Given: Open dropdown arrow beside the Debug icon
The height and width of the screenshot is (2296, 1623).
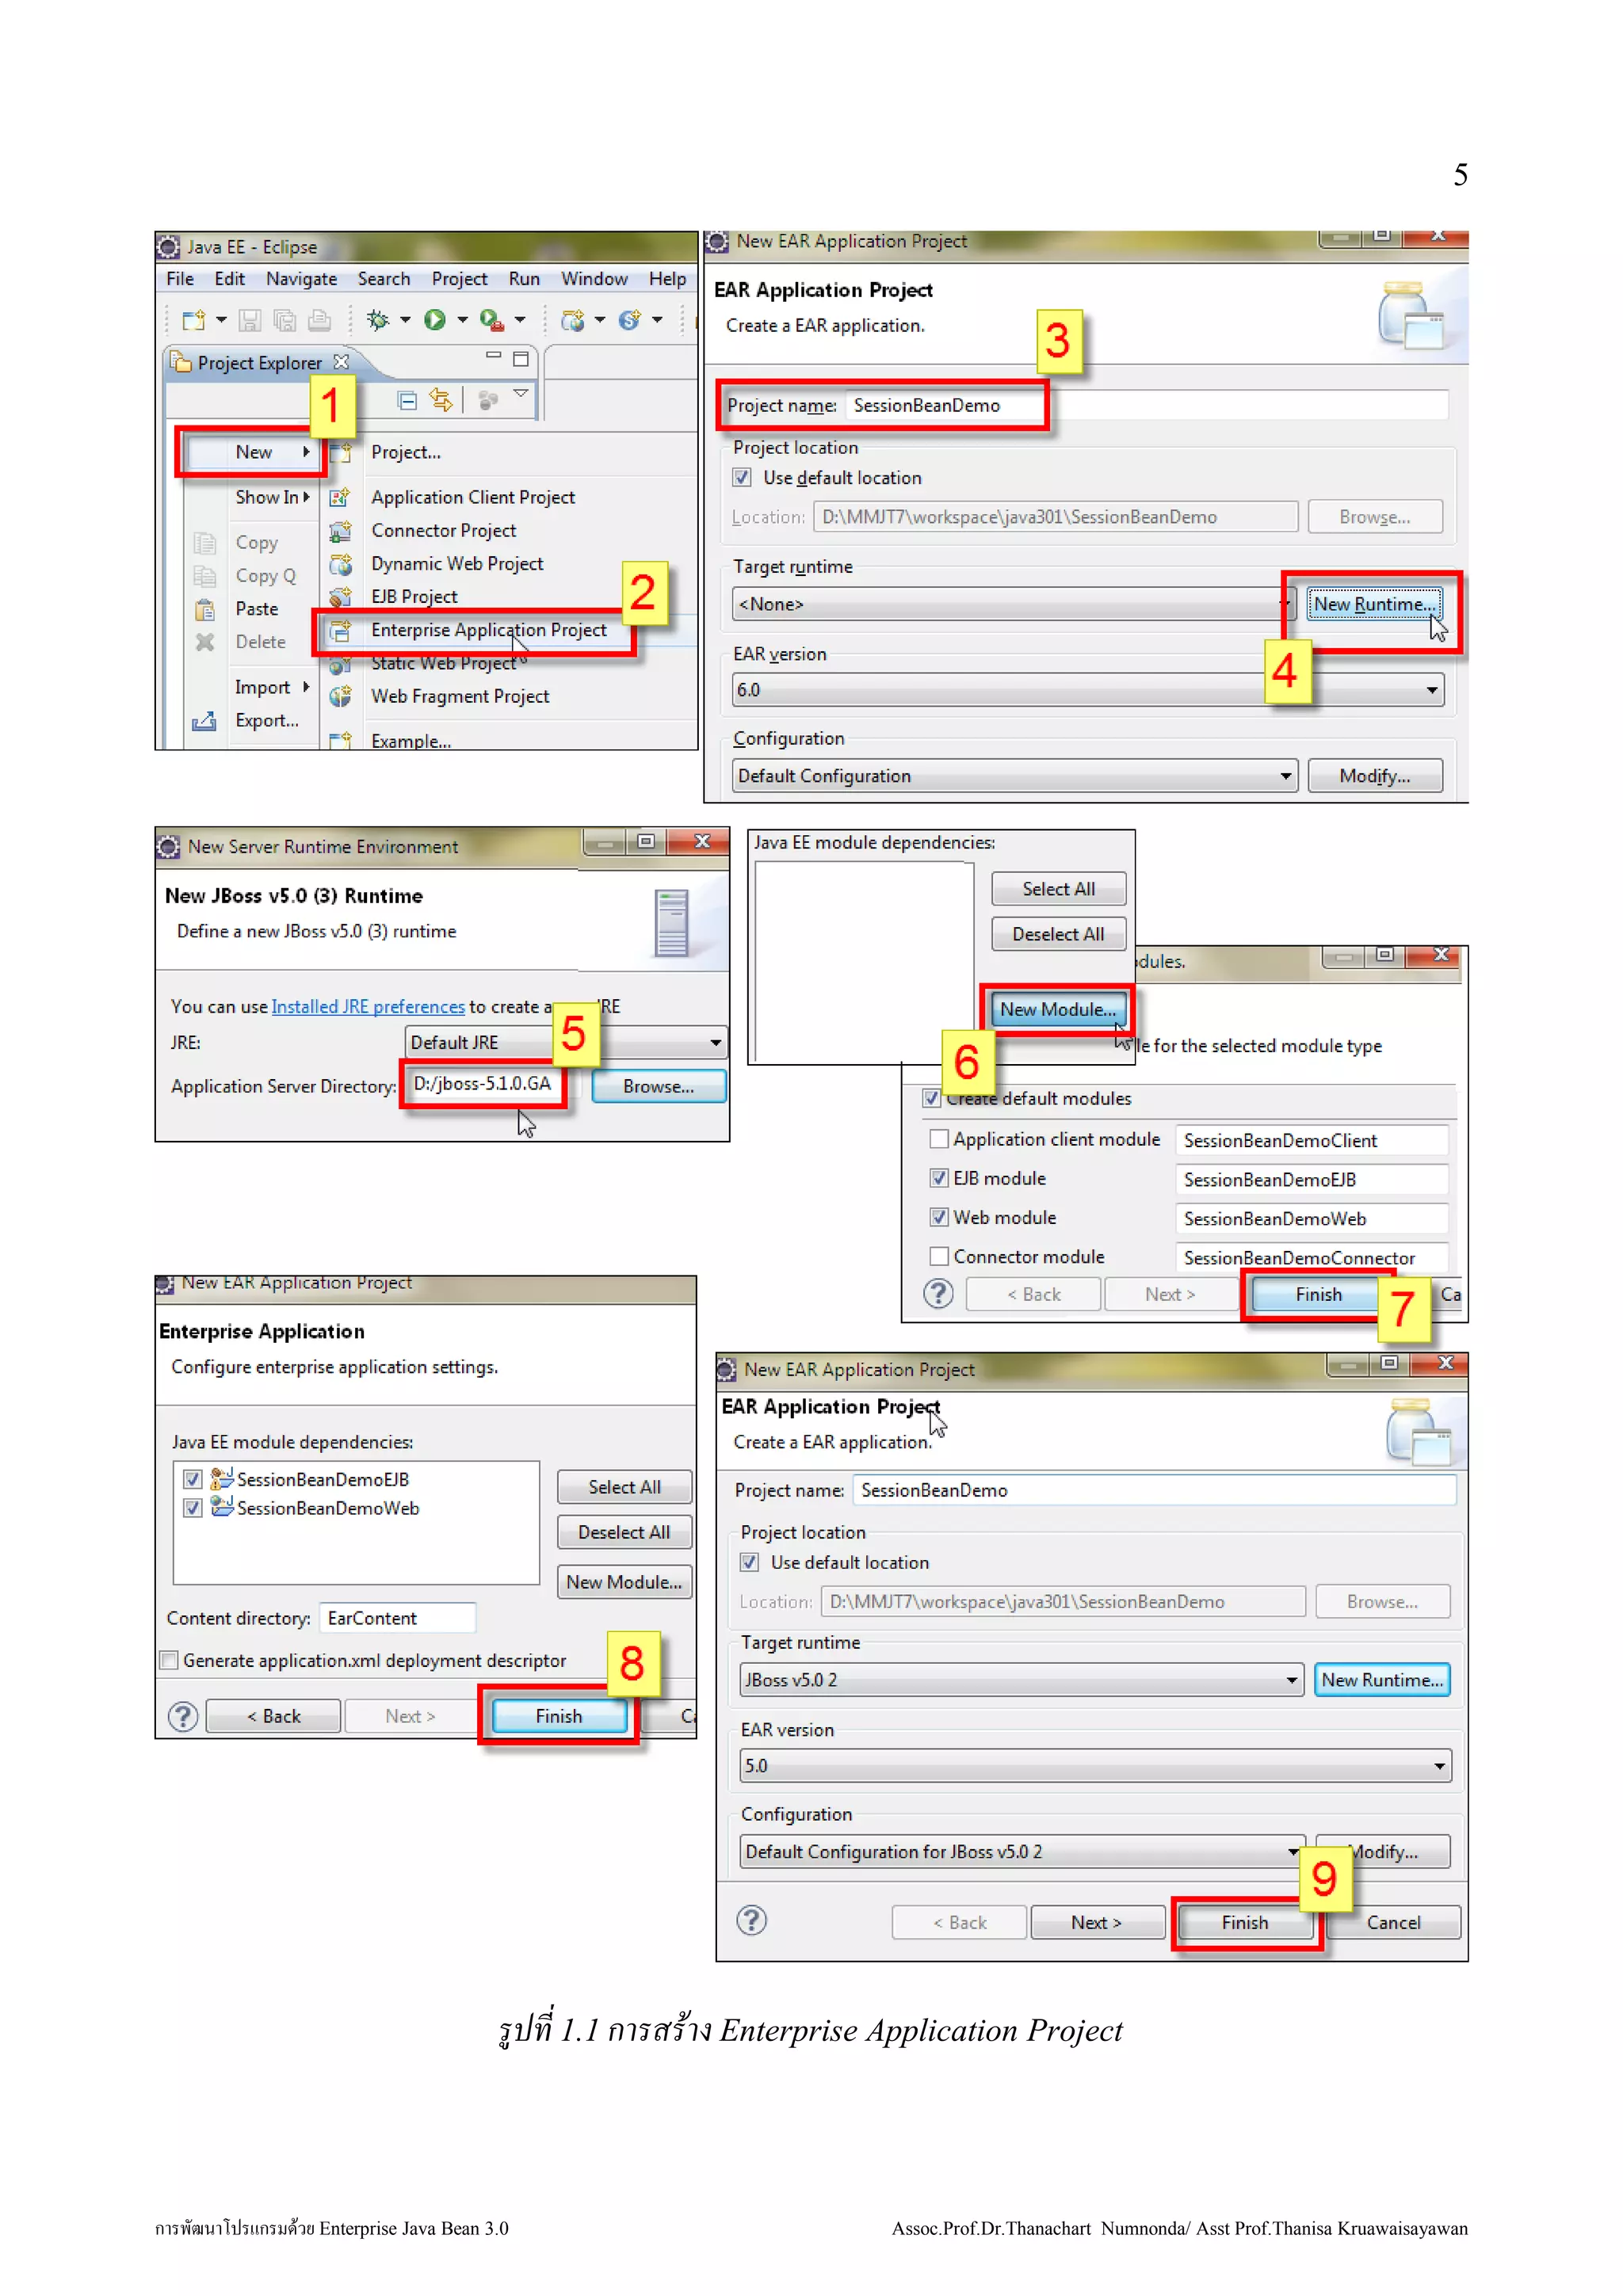Looking at the screenshot, I should click(405, 320).
